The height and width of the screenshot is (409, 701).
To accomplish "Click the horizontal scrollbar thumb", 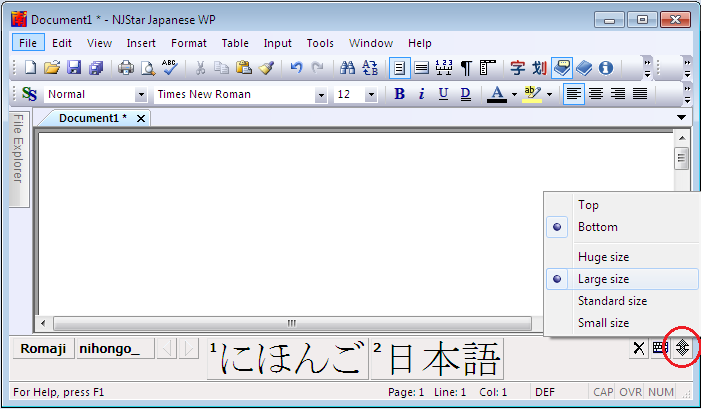I will (x=292, y=323).
